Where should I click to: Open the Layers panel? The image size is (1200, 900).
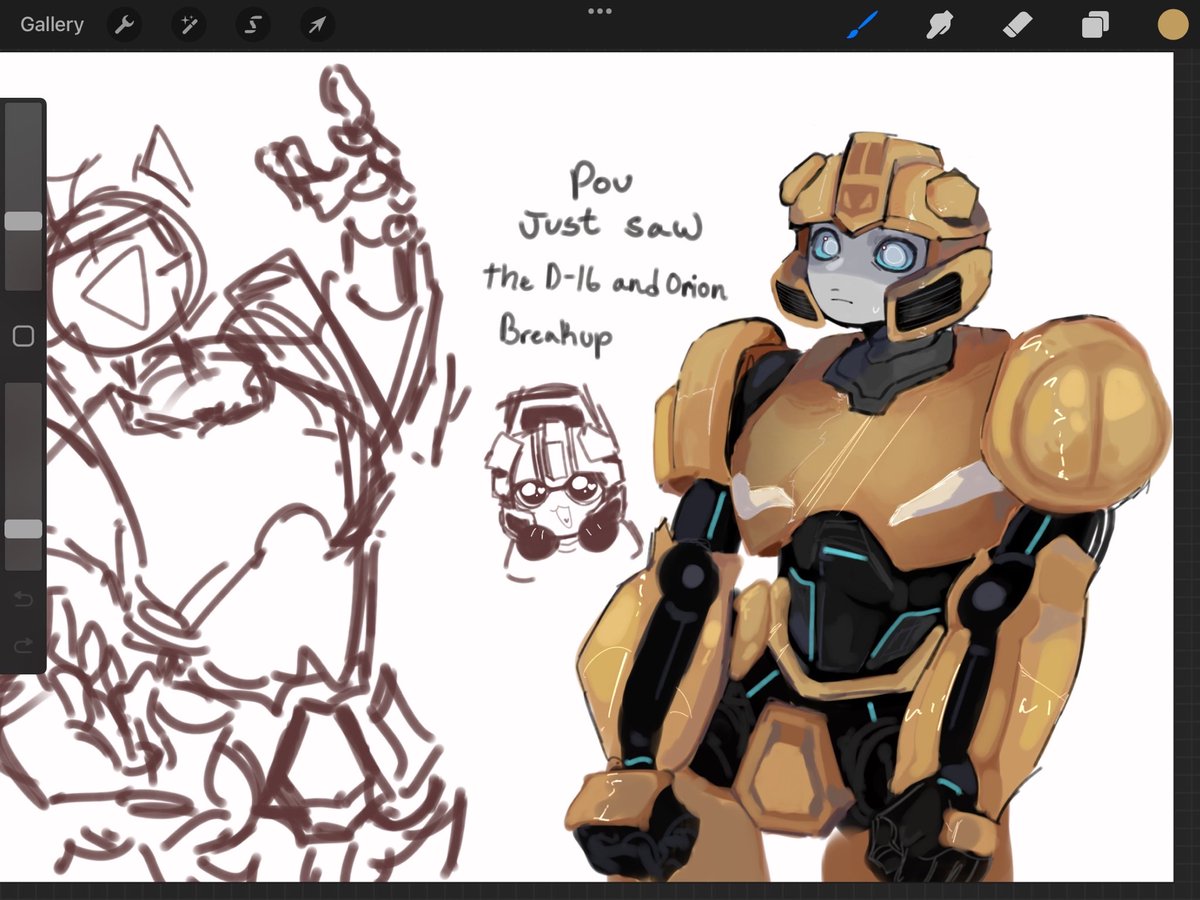coord(1095,25)
